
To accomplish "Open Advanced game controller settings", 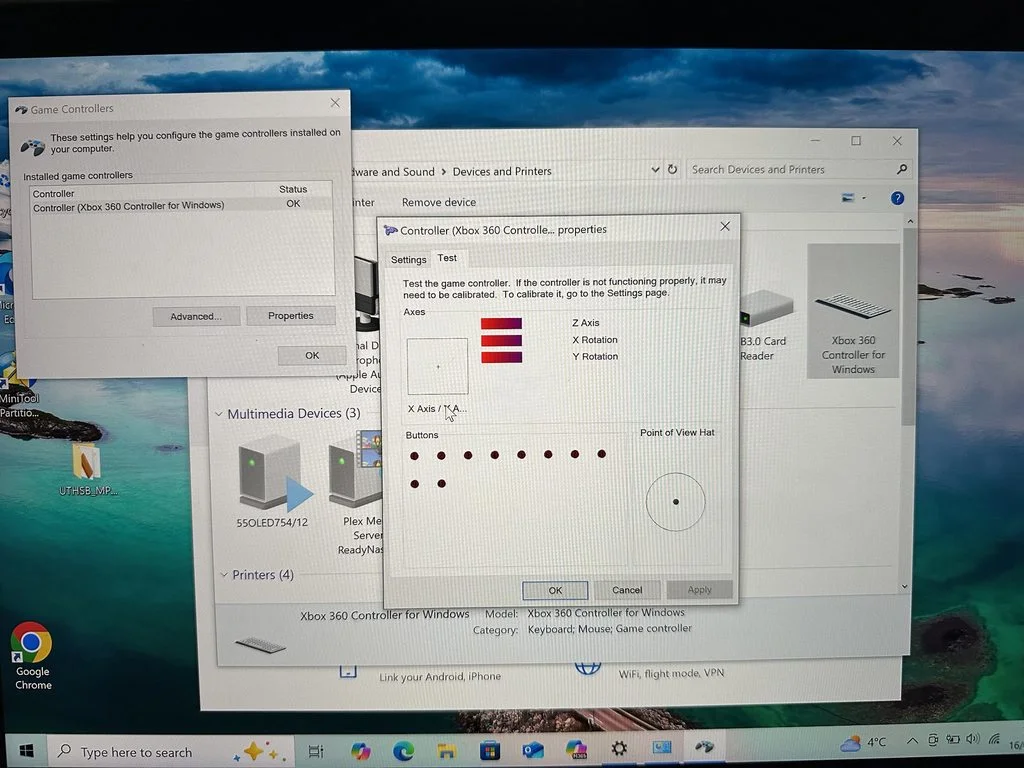I will (x=196, y=316).
